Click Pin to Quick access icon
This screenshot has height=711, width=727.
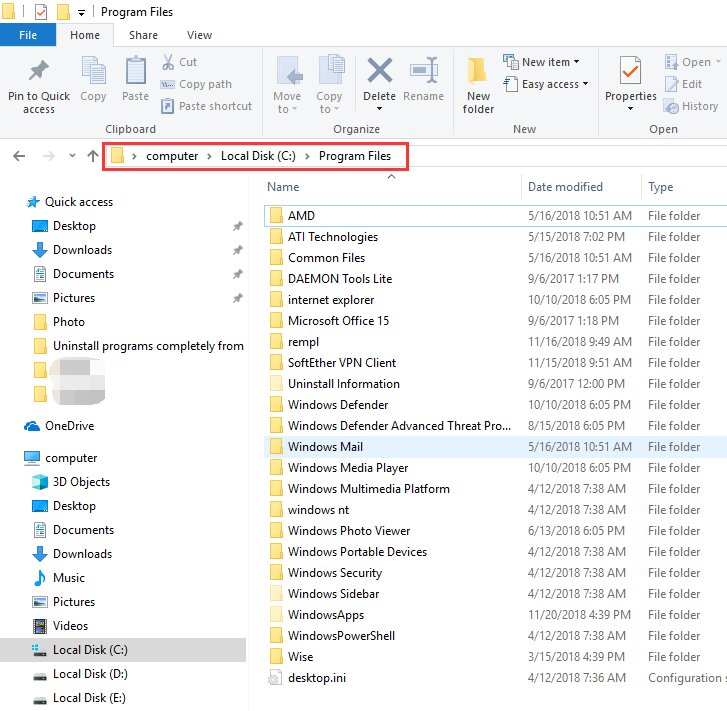point(39,70)
